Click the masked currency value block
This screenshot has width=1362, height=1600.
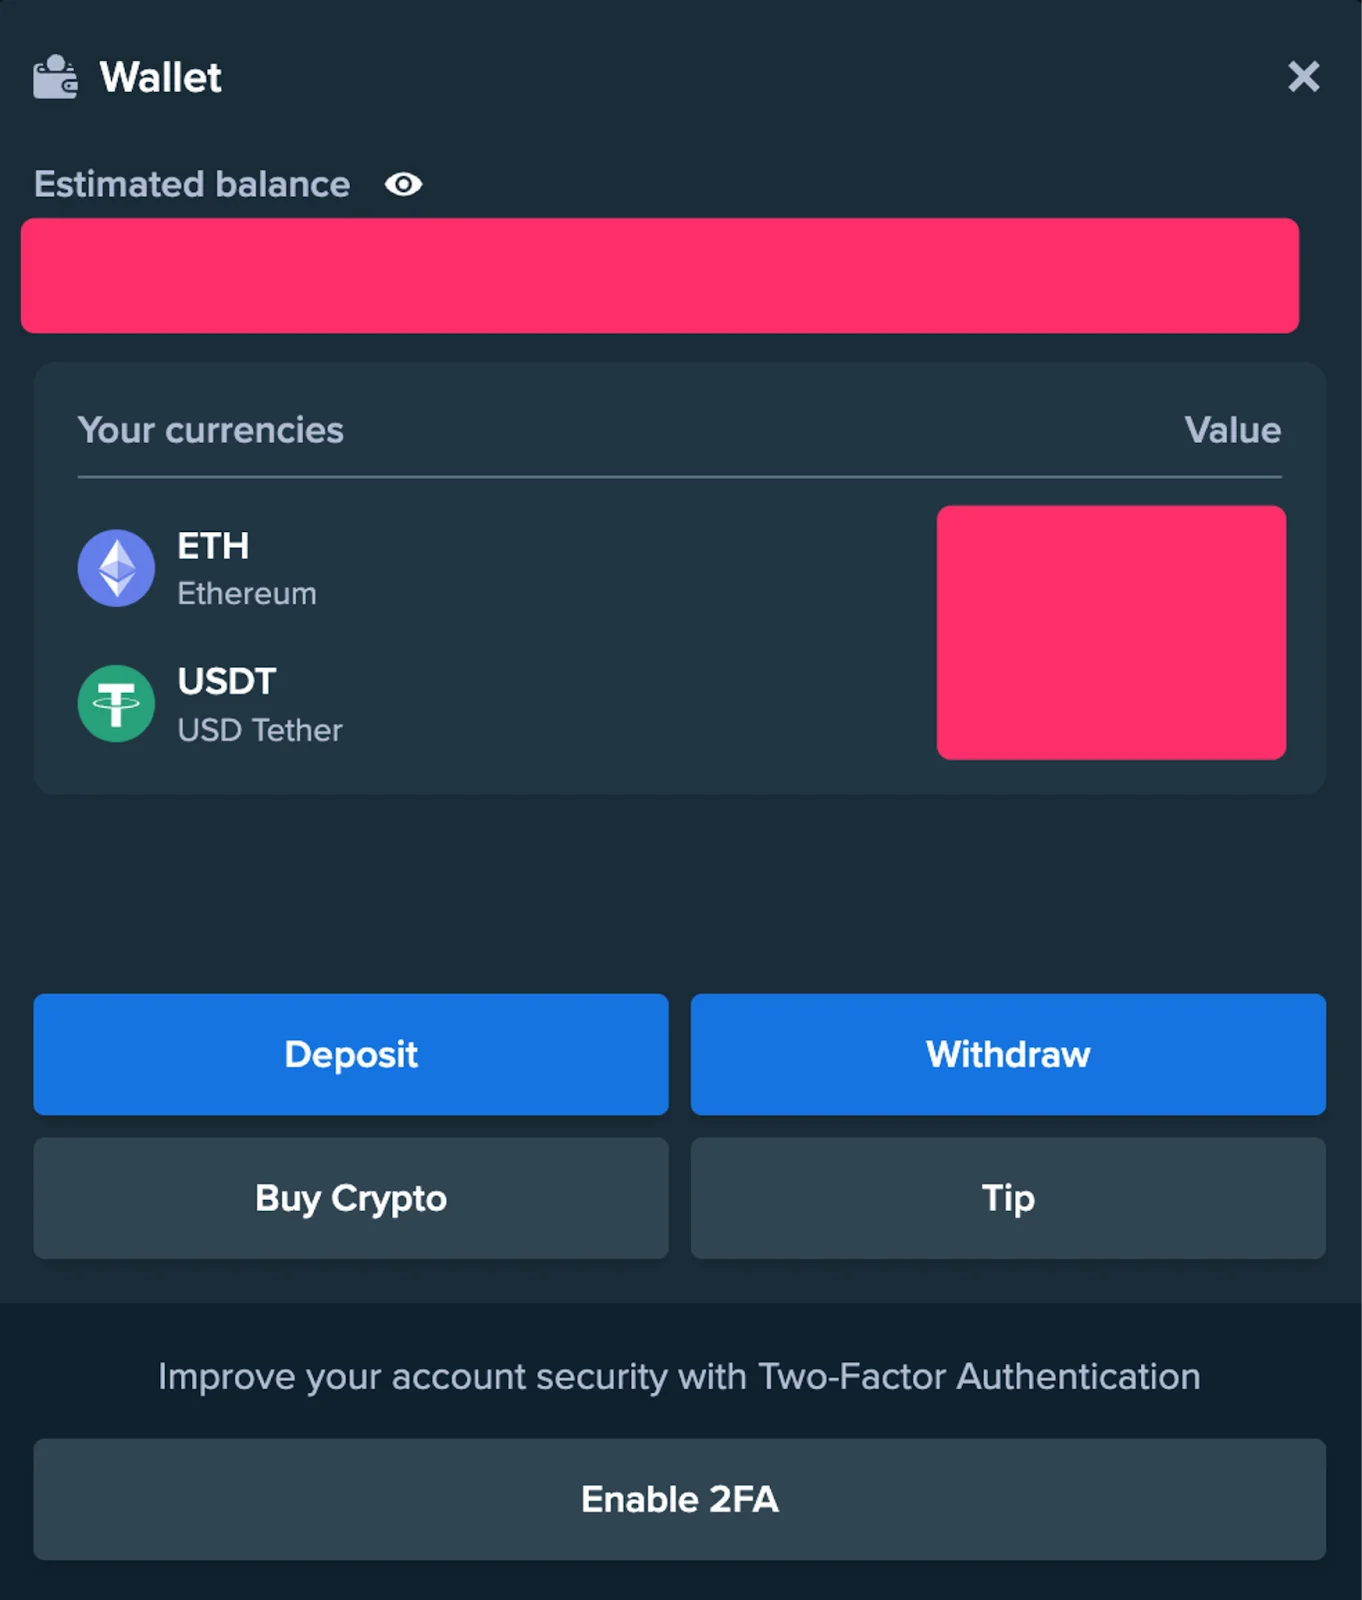1112,633
